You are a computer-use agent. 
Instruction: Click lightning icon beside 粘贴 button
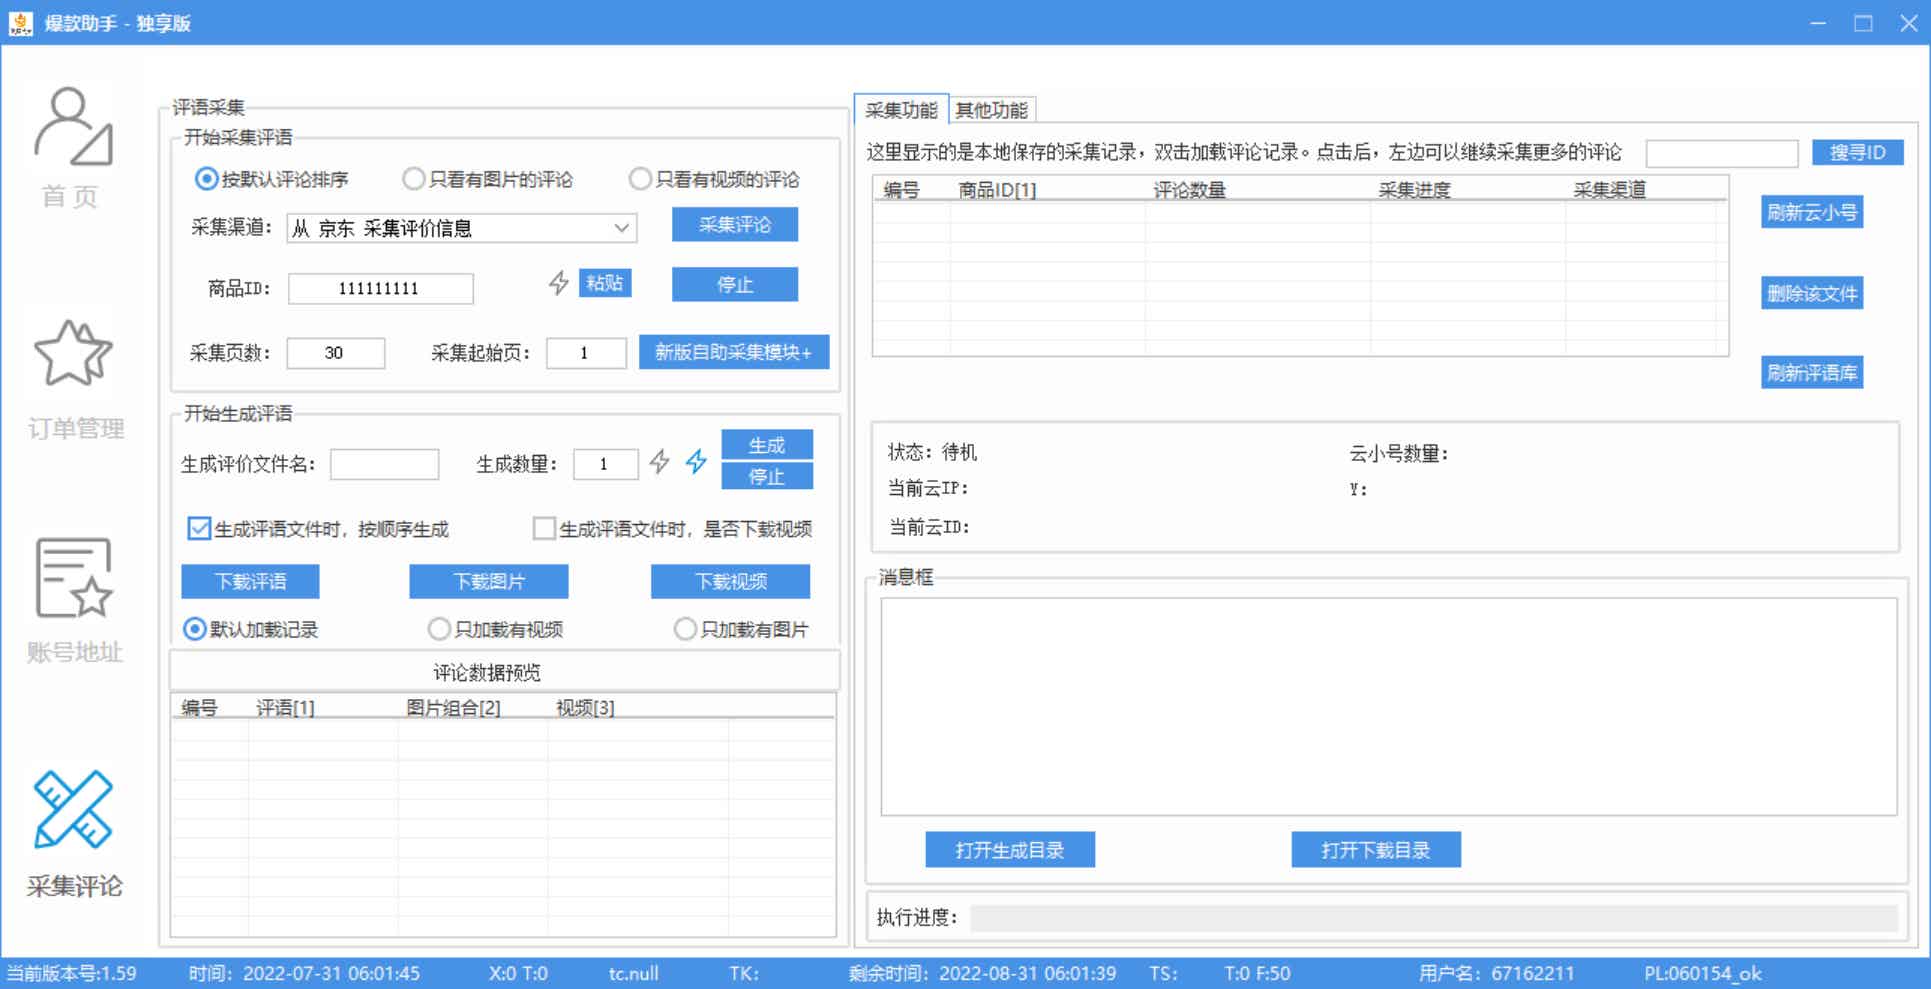(x=558, y=284)
